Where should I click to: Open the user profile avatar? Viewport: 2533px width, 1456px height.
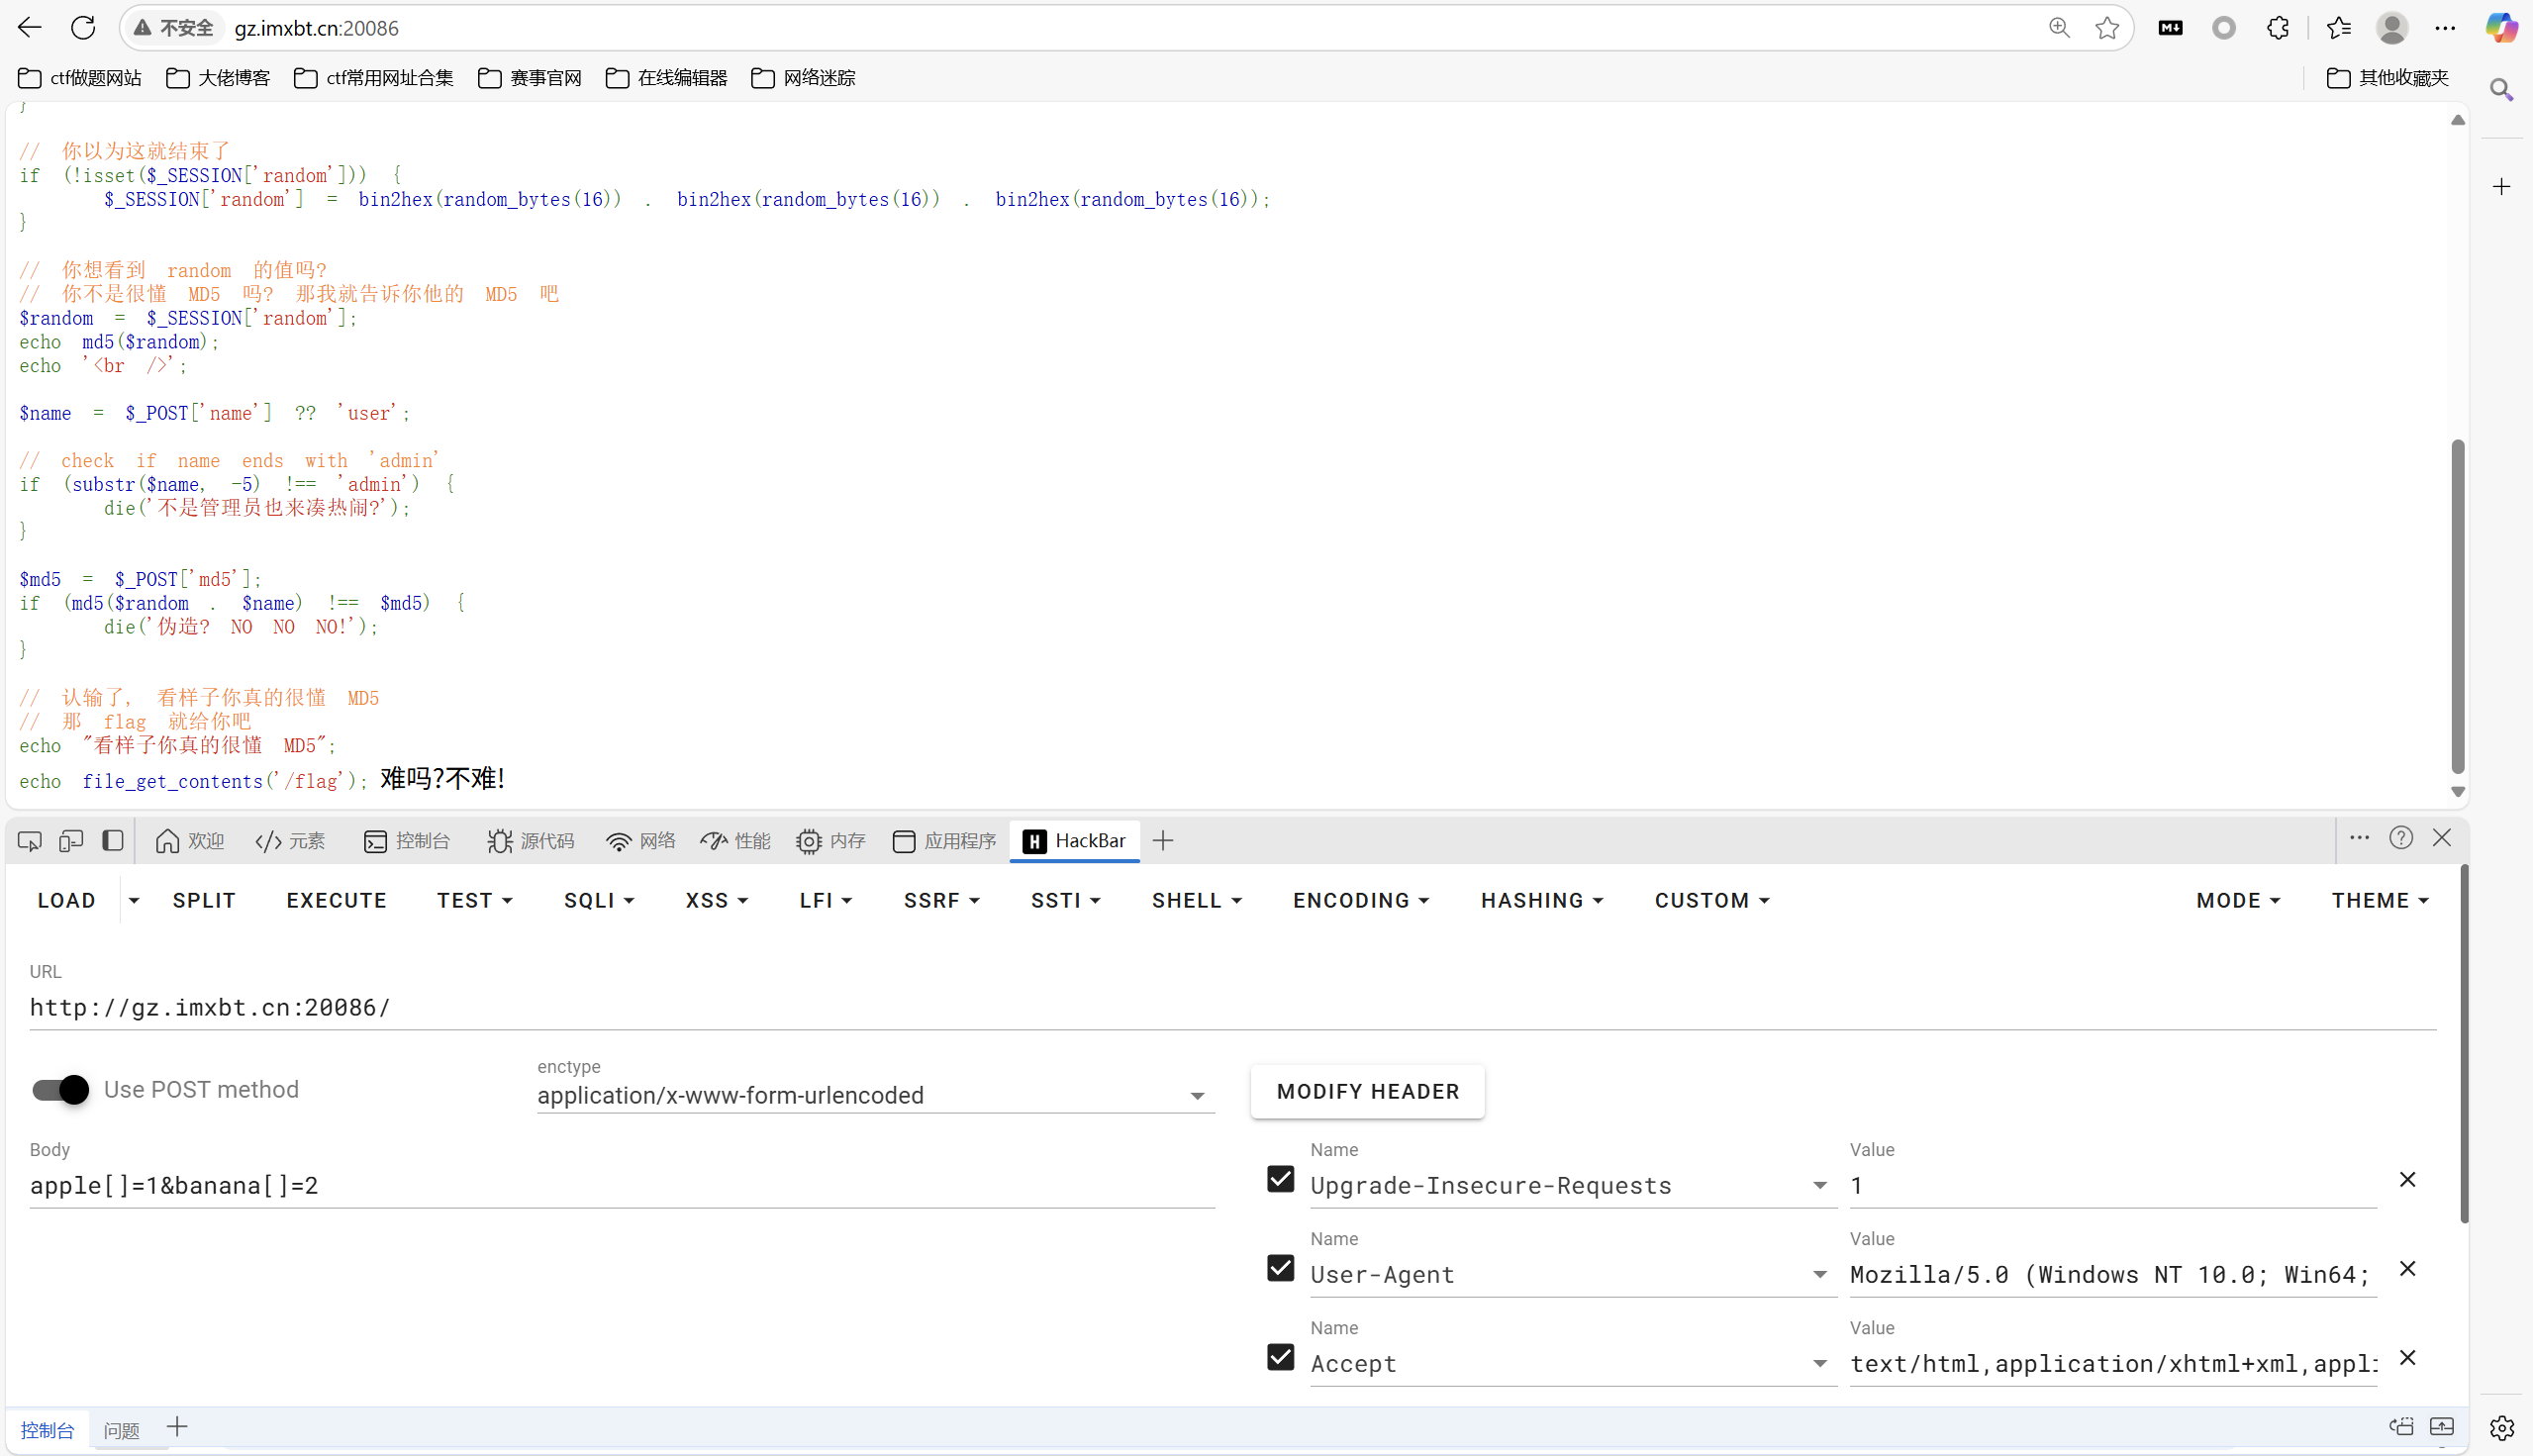click(x=2392, y=28)
